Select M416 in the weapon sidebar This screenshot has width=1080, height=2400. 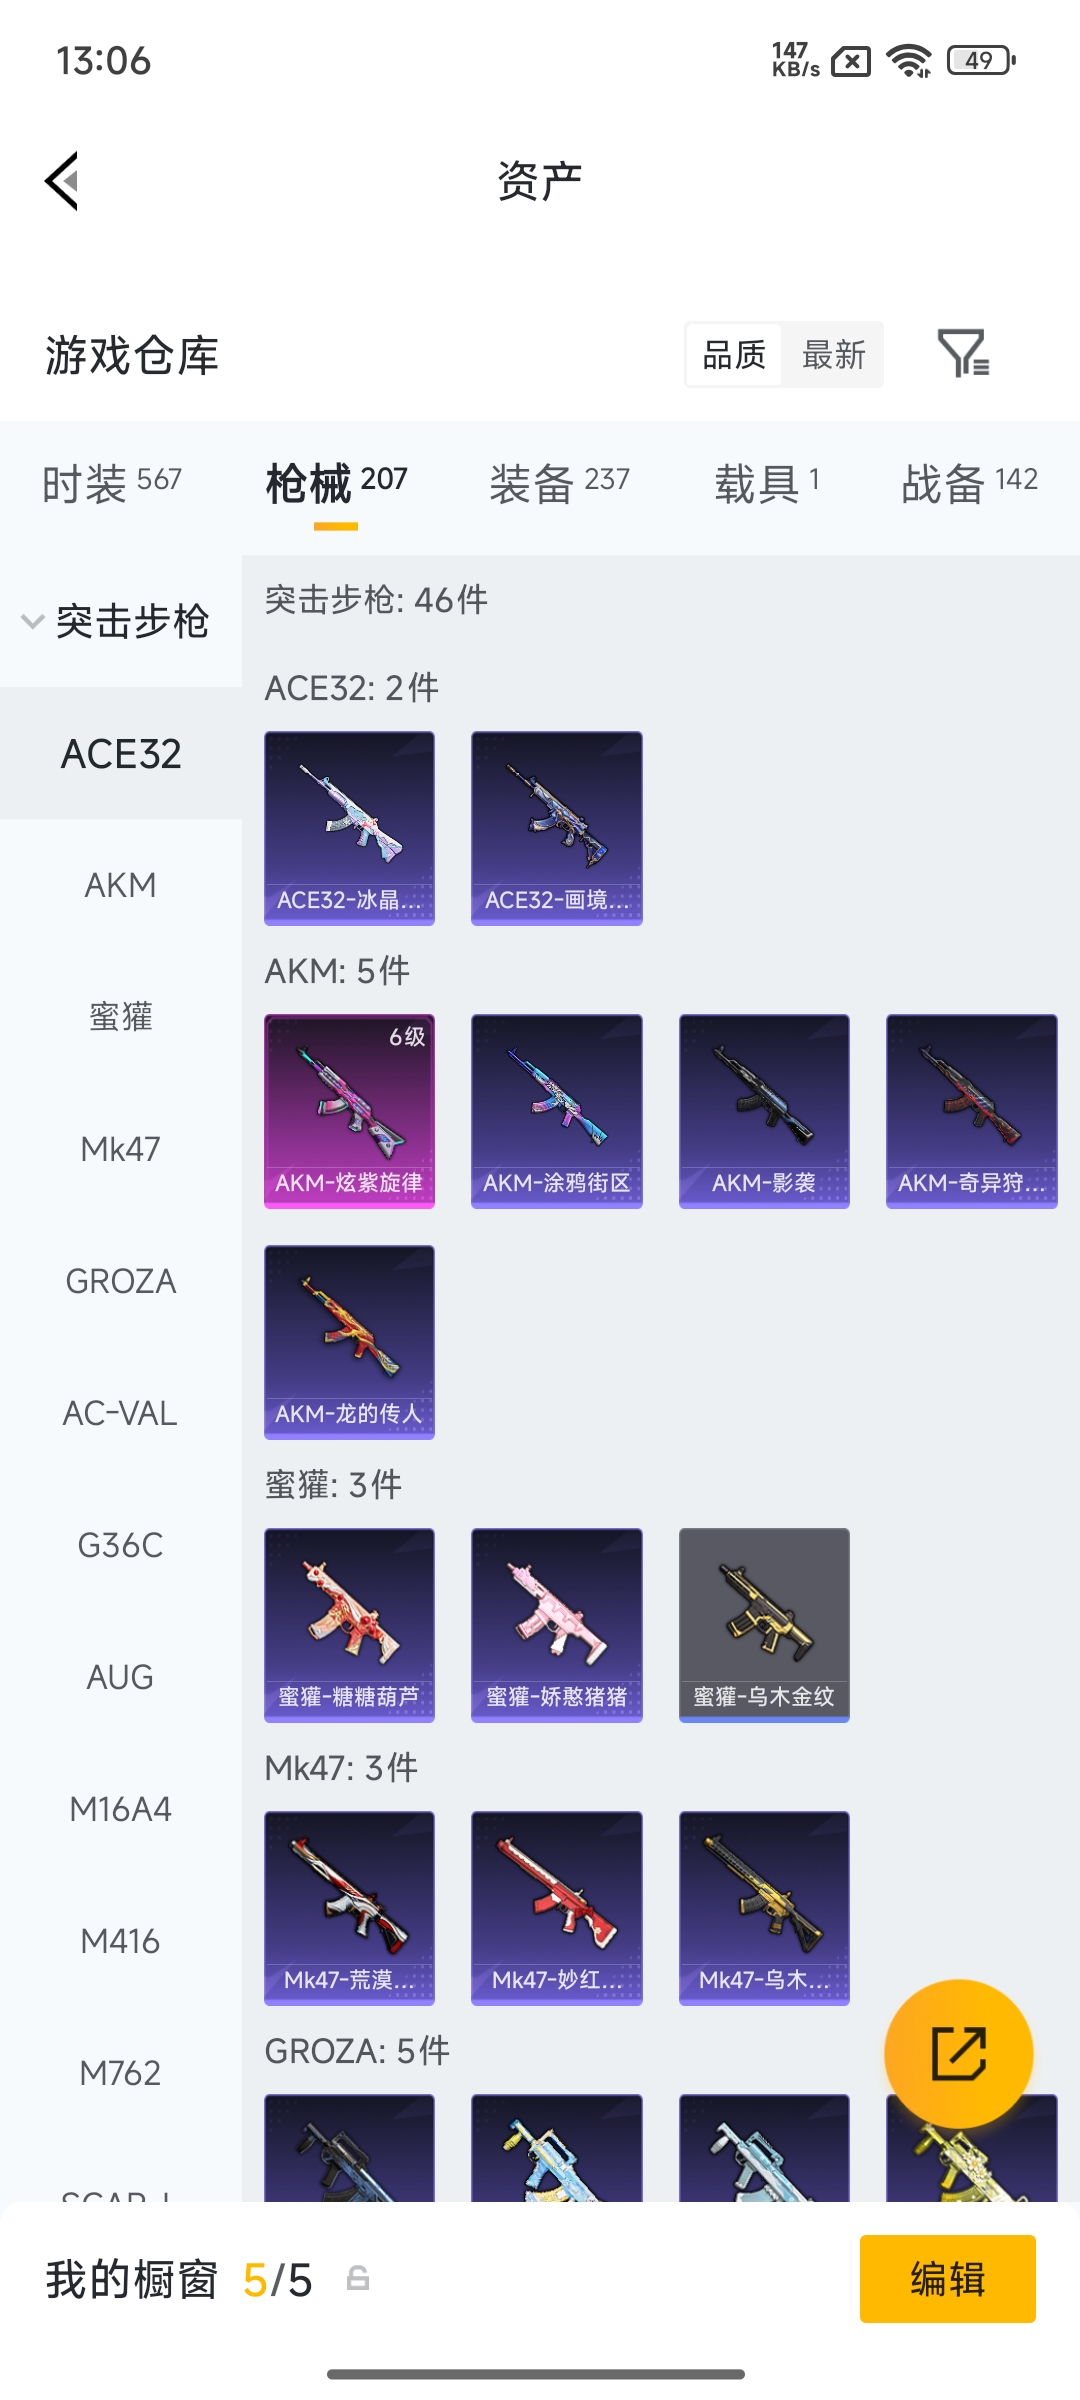121,1941
